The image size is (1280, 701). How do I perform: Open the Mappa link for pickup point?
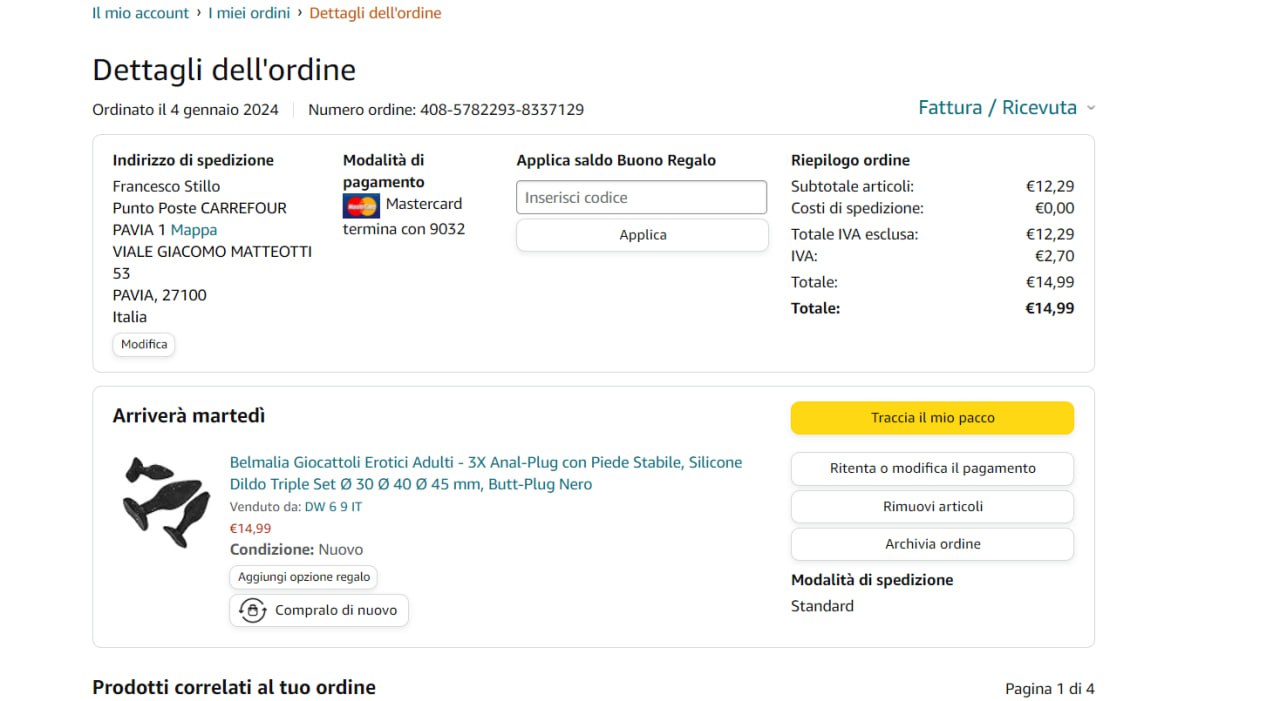click(x=194, y=230)
